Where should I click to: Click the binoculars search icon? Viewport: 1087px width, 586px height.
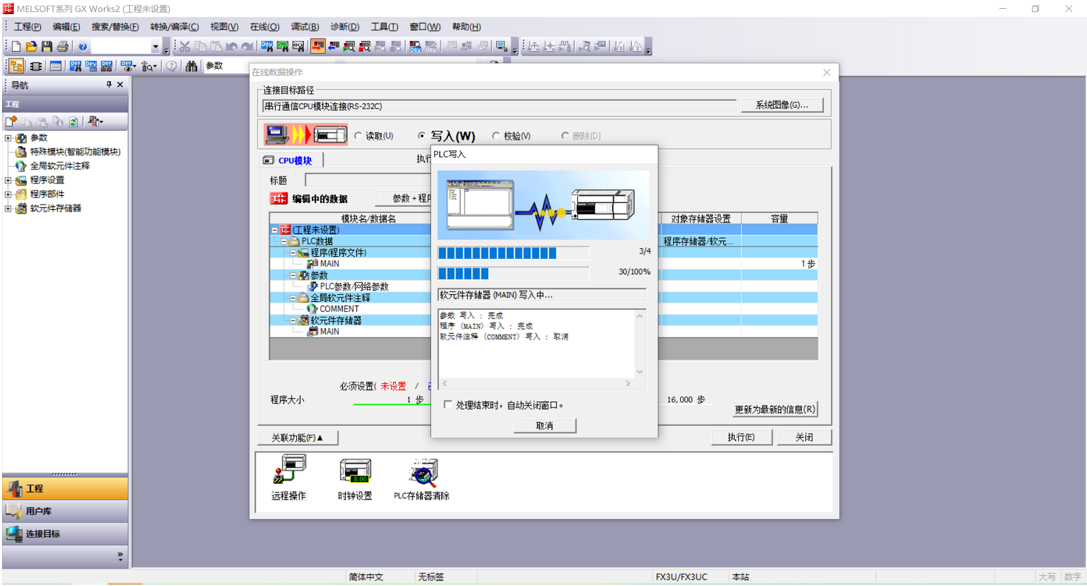[191, 66]
